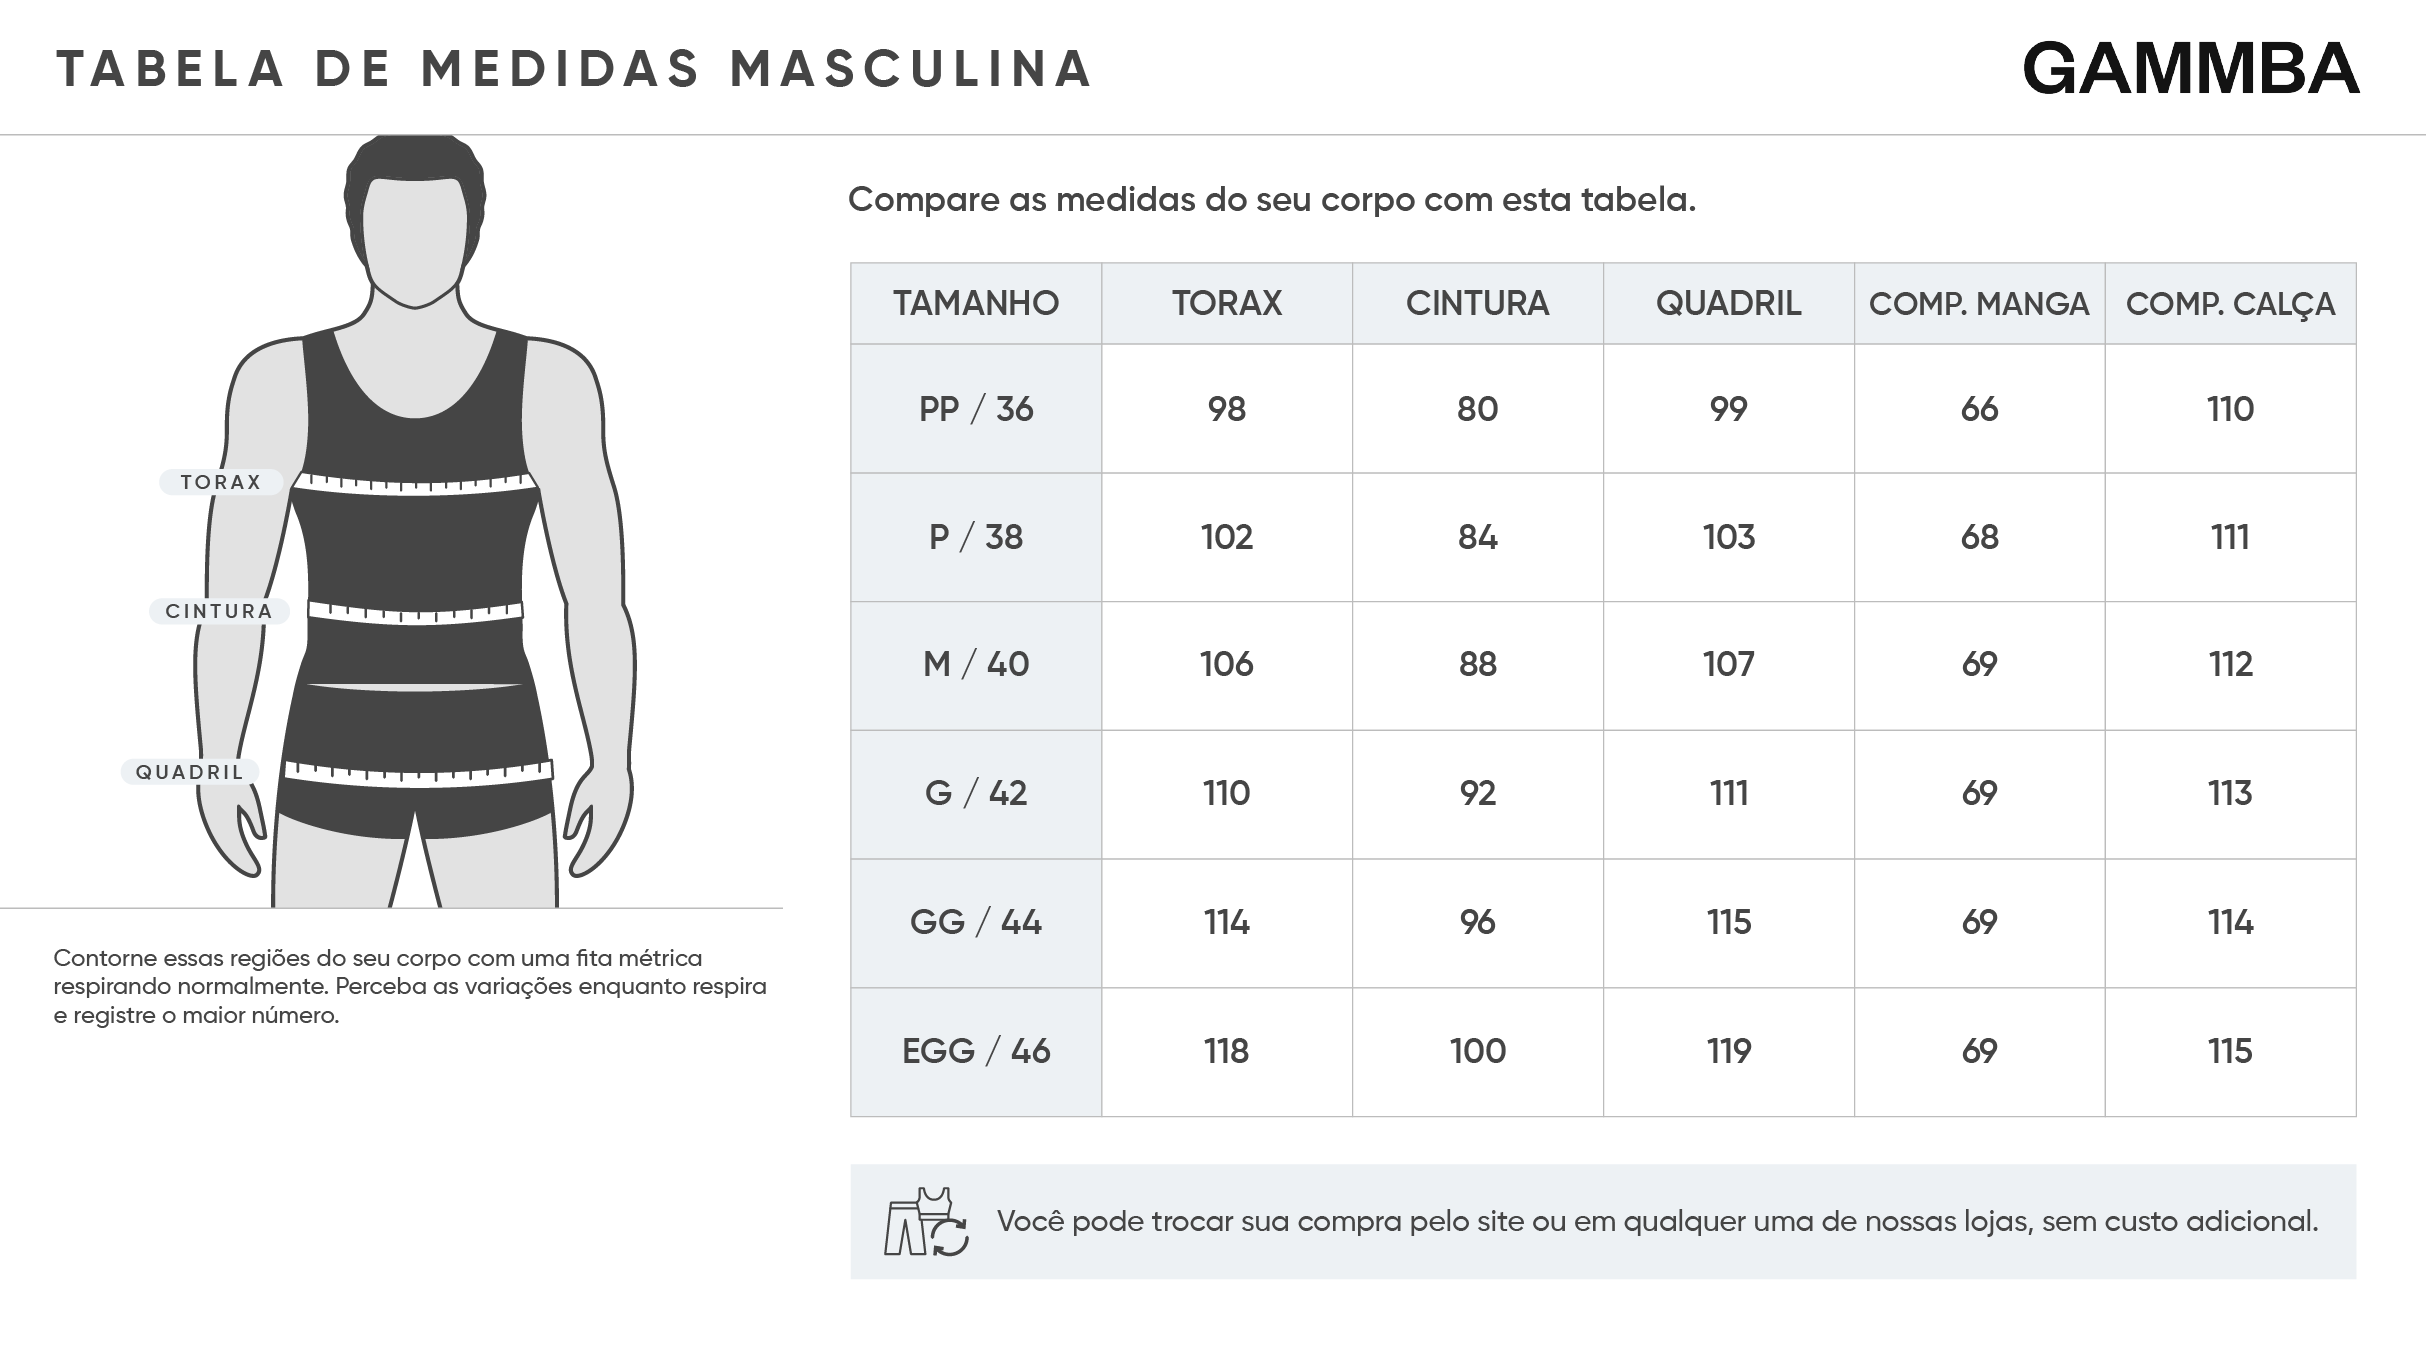Click the M / 40 size row label
The image size is (2426, 1355).
click(976, 664)
